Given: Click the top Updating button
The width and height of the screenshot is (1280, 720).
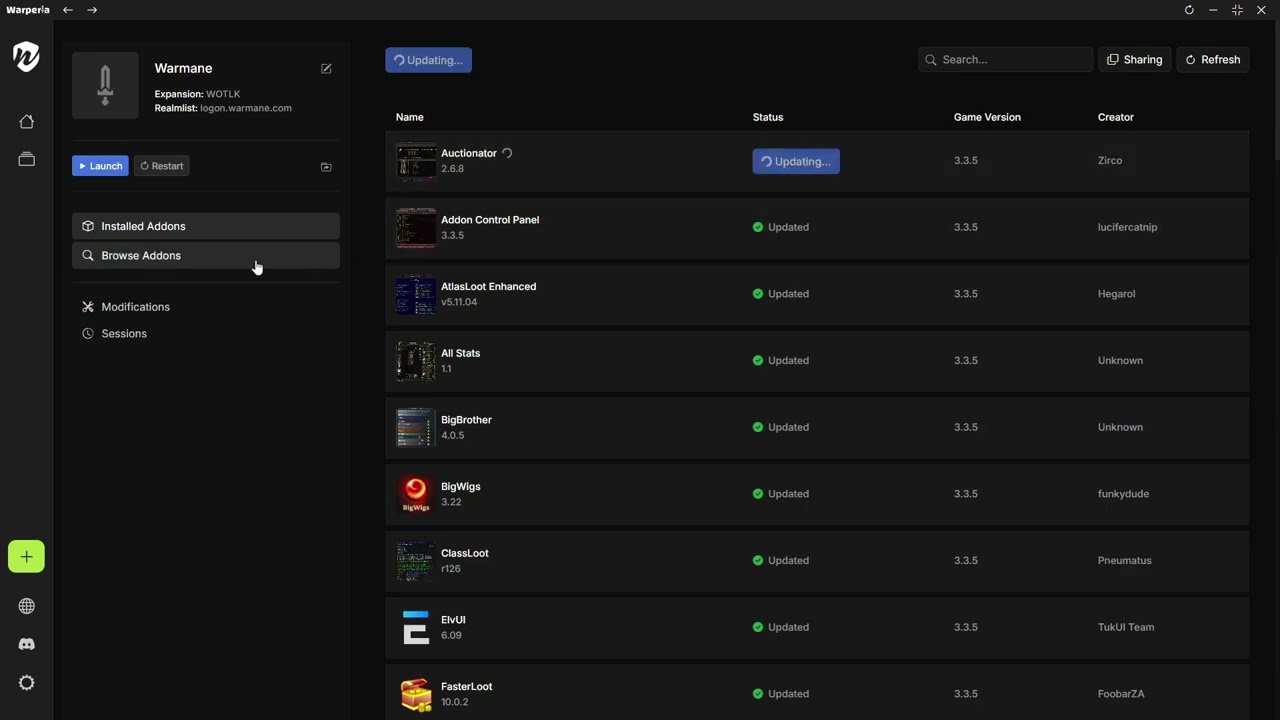Looking at the screenshot, I should tap(428, 60).
